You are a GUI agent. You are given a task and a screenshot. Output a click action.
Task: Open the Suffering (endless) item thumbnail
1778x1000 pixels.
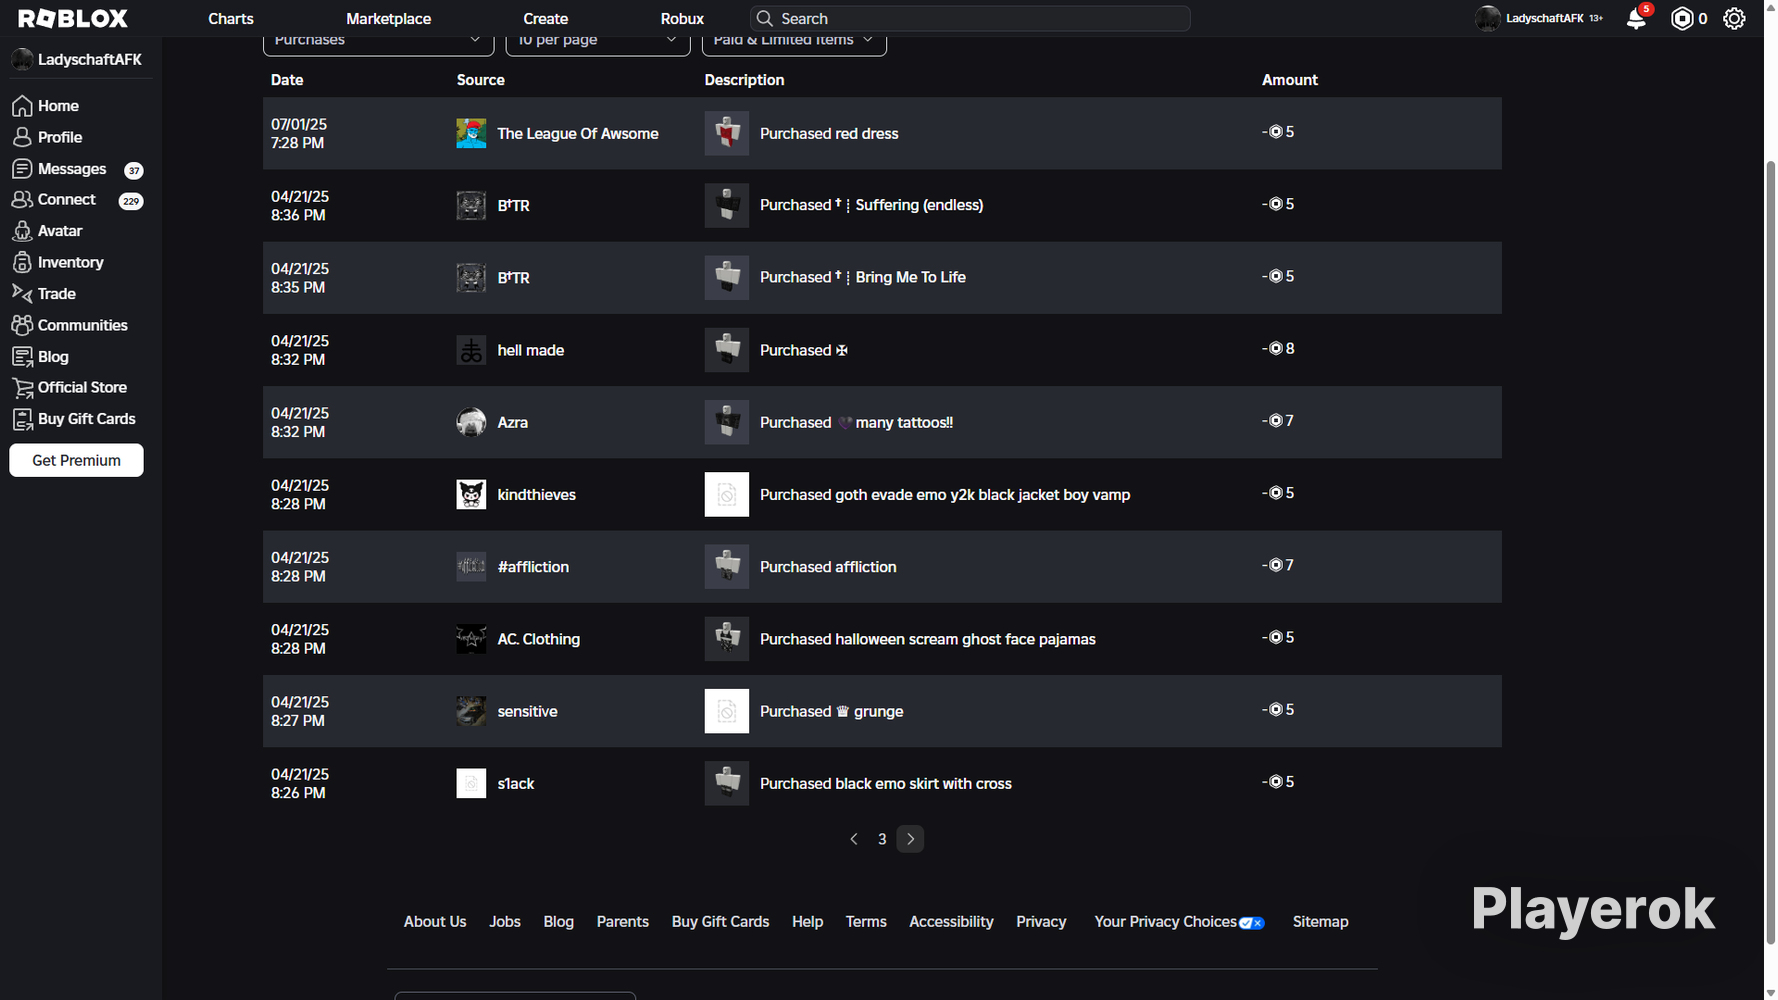727,205
